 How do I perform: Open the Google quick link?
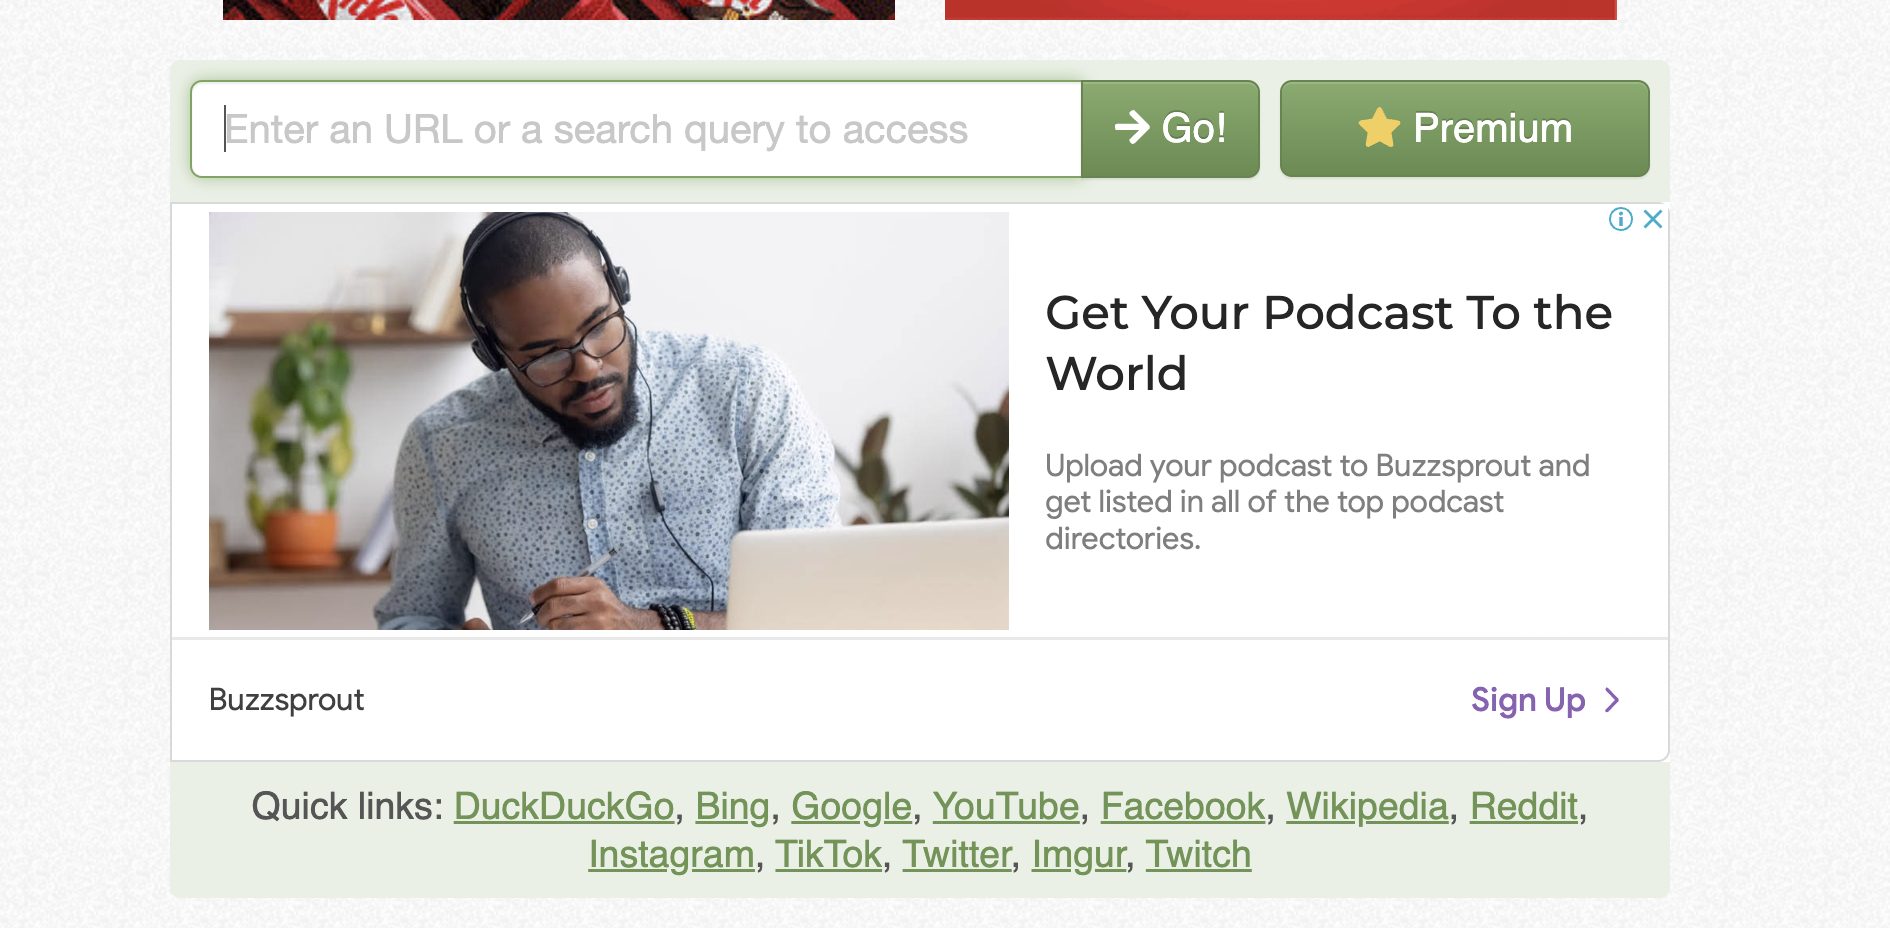(851, 806)
